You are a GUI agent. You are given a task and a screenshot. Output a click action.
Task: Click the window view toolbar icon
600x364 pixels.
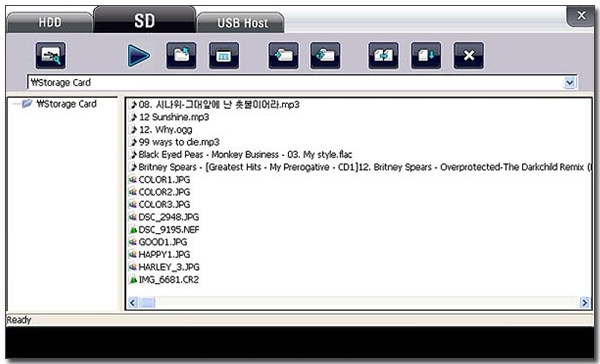point(224,56)
